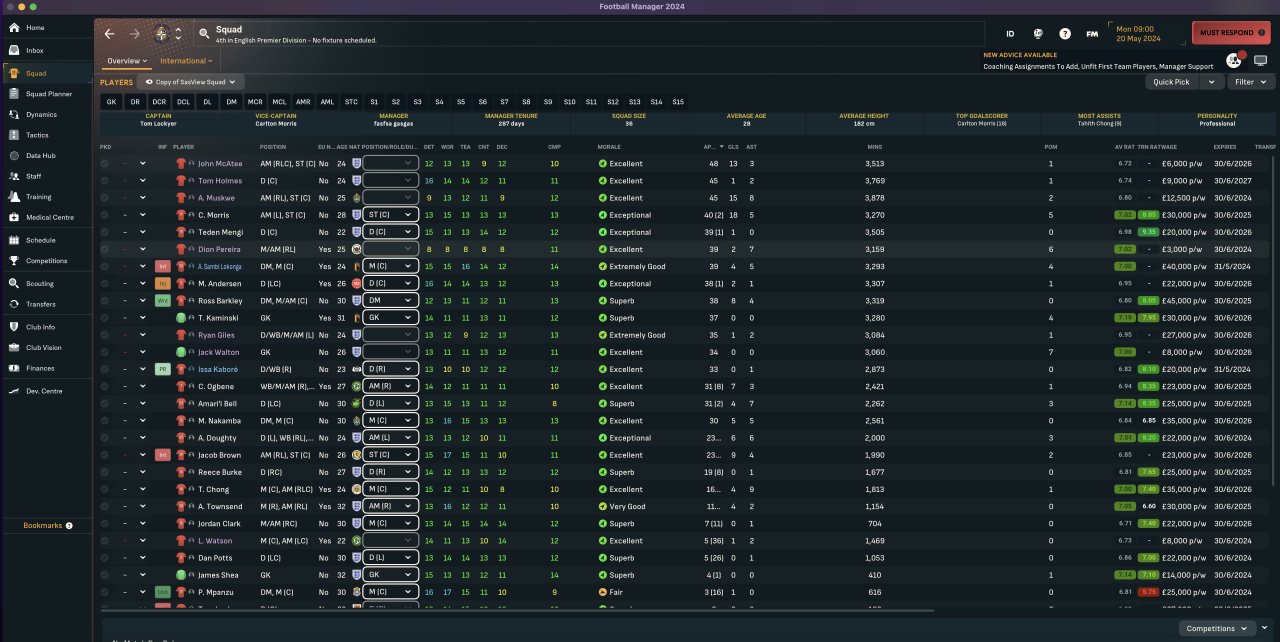The height and width of the screenshot is (642, 1280).
Task: Select the STC position slot
Action: pos(351,102)
